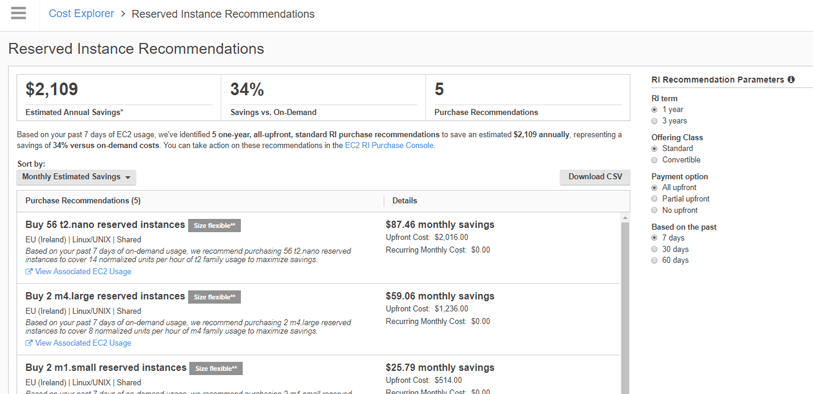Click external link icon under t2.nano recommendation
This screenshot has width=813, height=394.
29,272
